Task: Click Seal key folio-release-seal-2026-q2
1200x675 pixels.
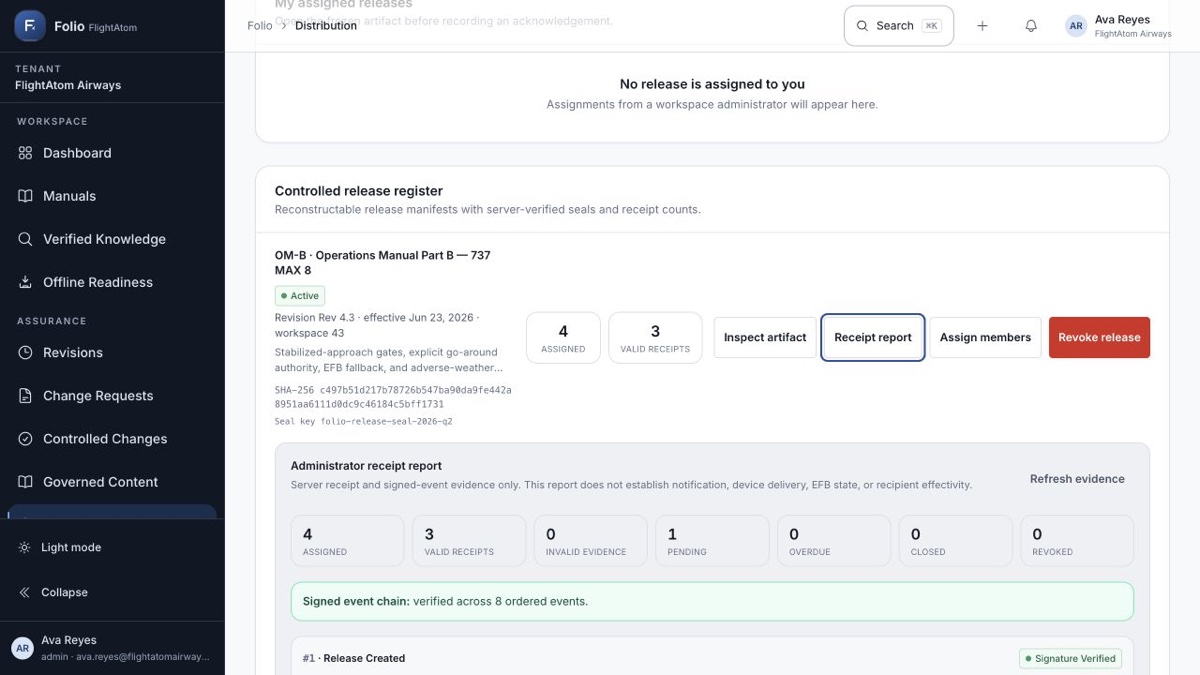Action: (x=364, y=422)
